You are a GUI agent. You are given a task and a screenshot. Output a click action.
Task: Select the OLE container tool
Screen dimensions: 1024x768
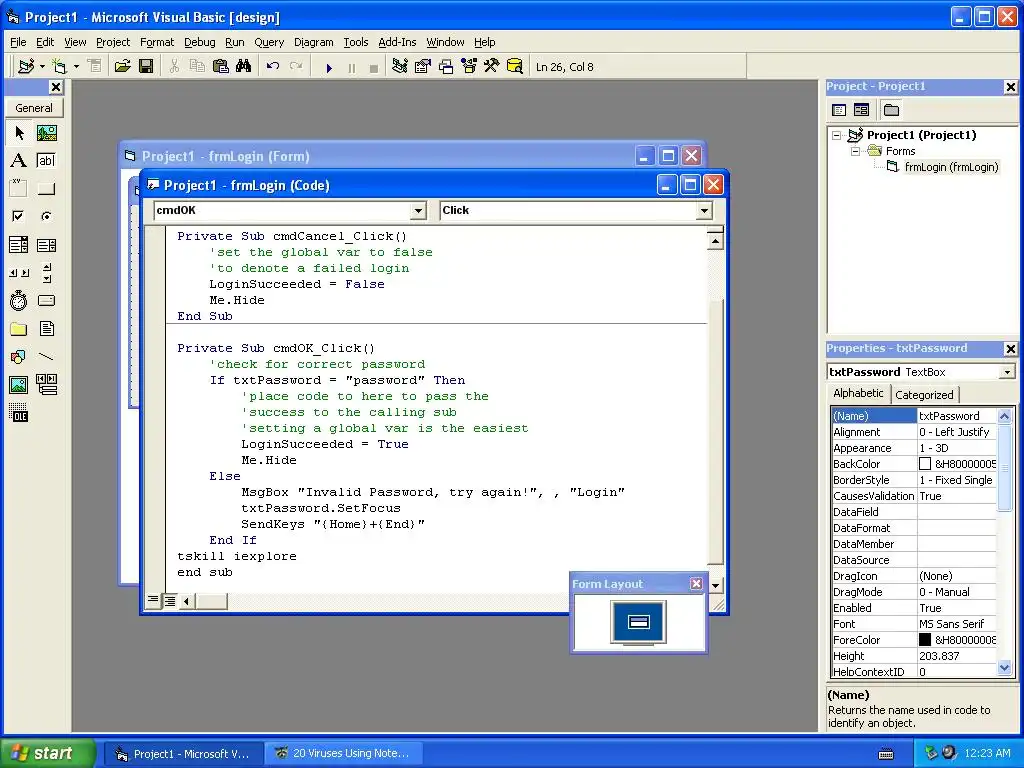click(19, 413)
